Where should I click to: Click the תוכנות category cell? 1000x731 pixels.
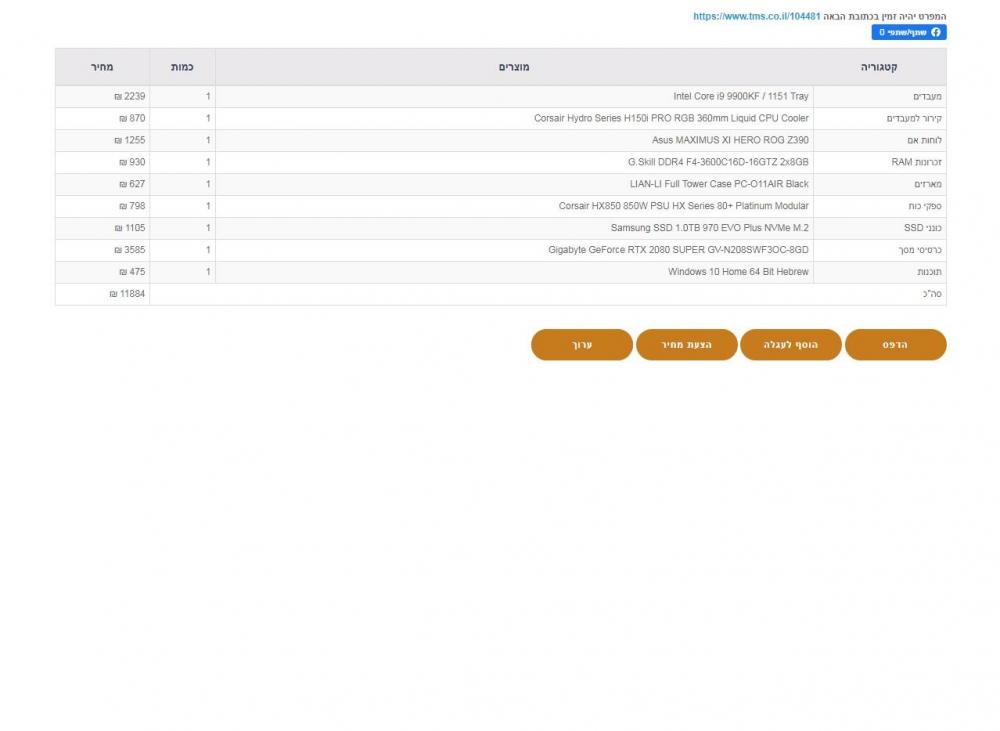880,272
